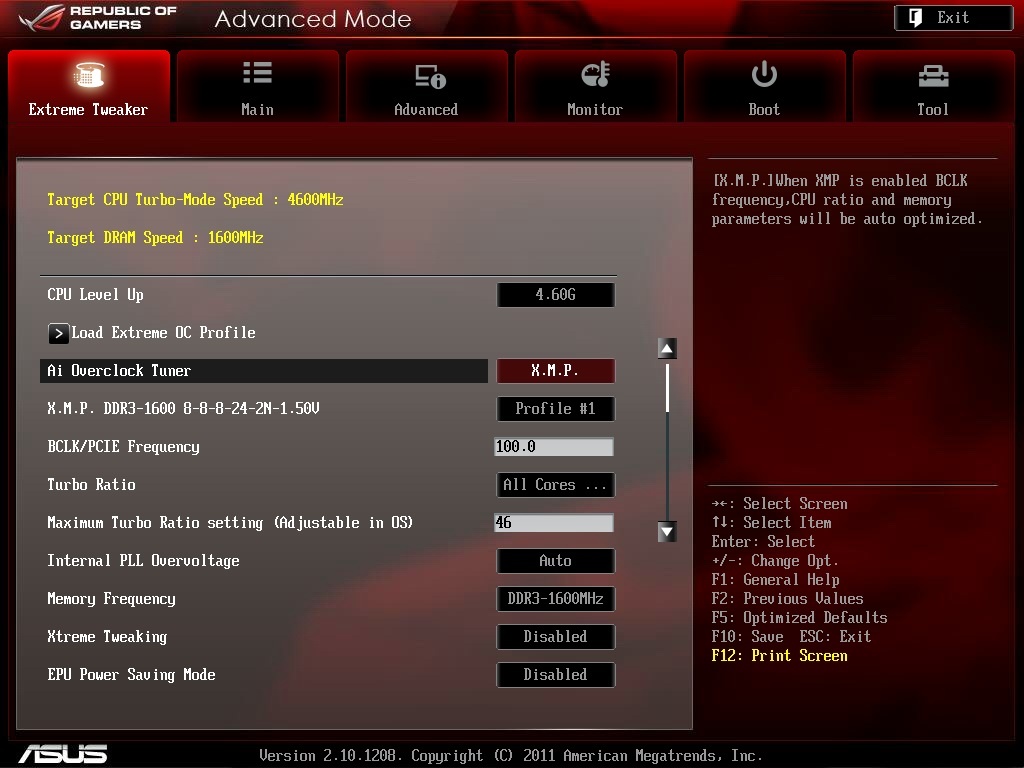Select the CPU Level Up label
The width and height of the screenshot is (1024, 768).
point(95,295)
